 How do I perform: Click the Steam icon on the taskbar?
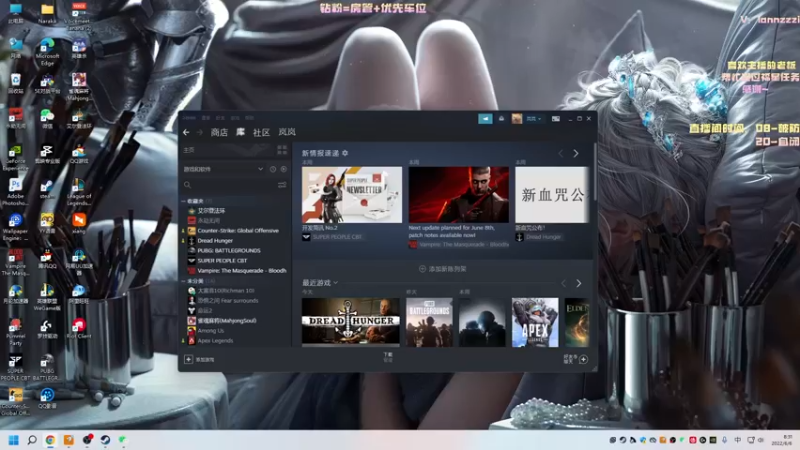point(105,440)
